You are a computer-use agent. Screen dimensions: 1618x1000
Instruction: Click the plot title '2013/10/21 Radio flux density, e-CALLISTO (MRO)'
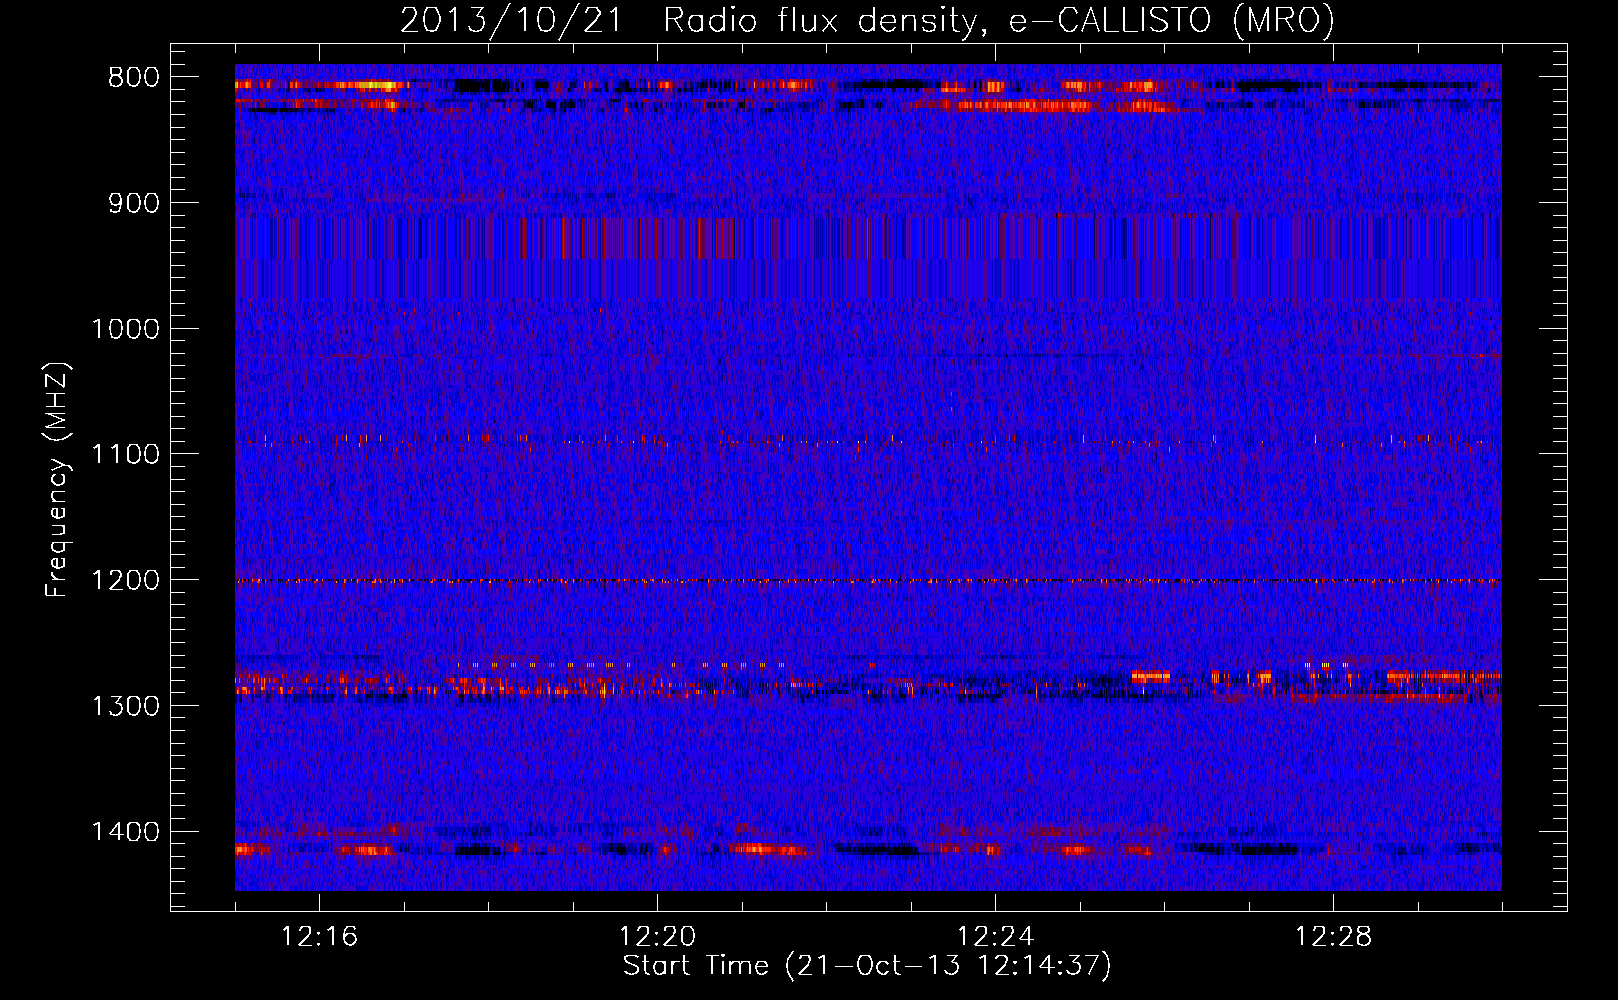click(x=867, y=20)
